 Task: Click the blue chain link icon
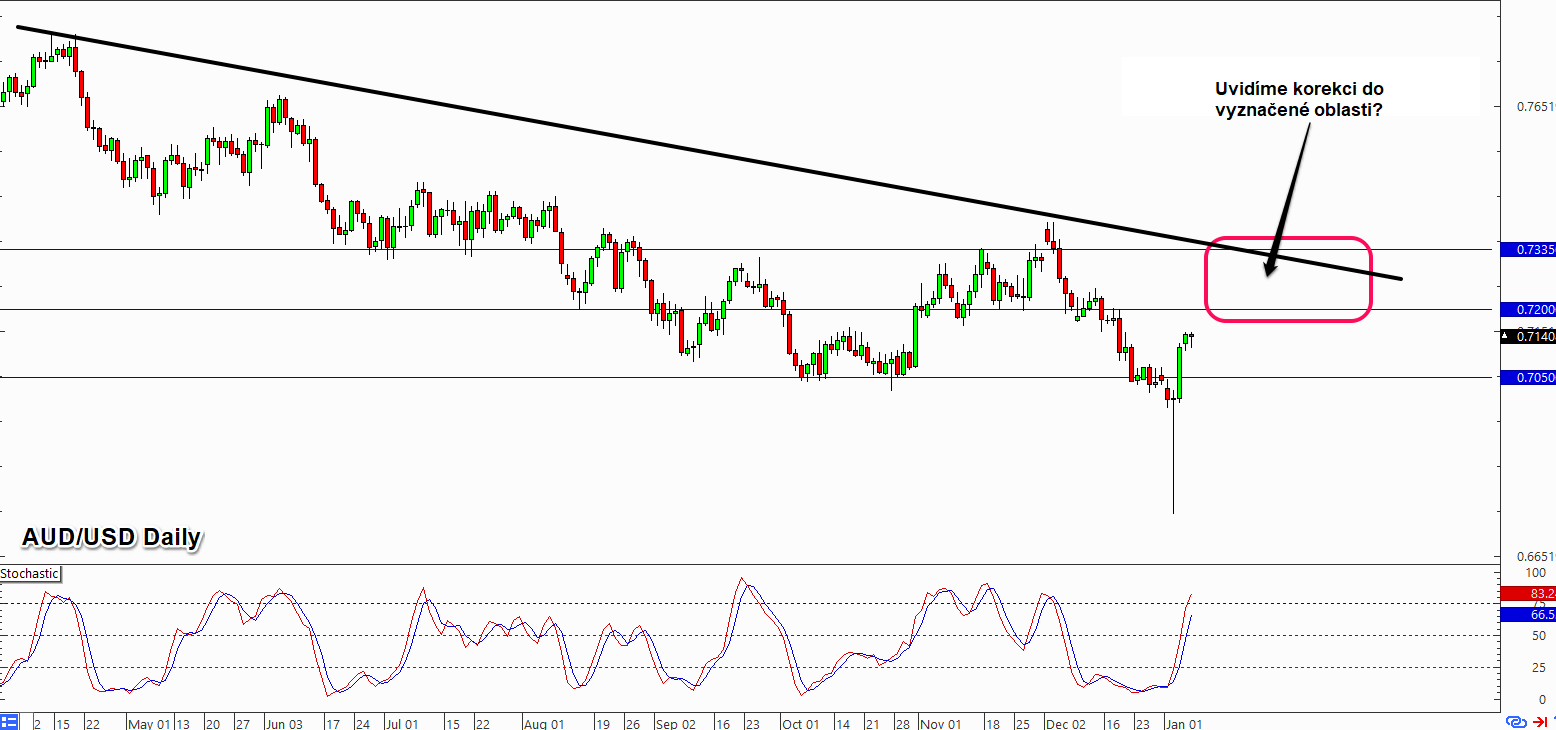(x=1515, y=722)
